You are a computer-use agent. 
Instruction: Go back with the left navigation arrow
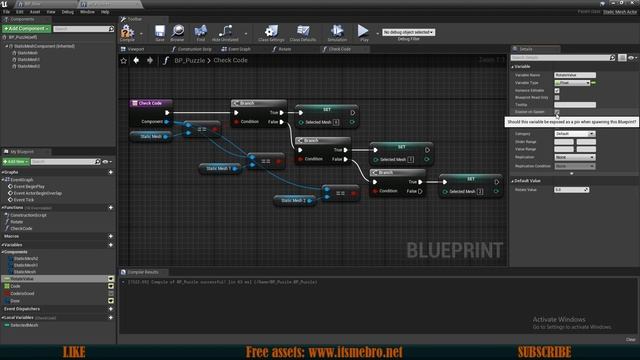click(136, 60)
